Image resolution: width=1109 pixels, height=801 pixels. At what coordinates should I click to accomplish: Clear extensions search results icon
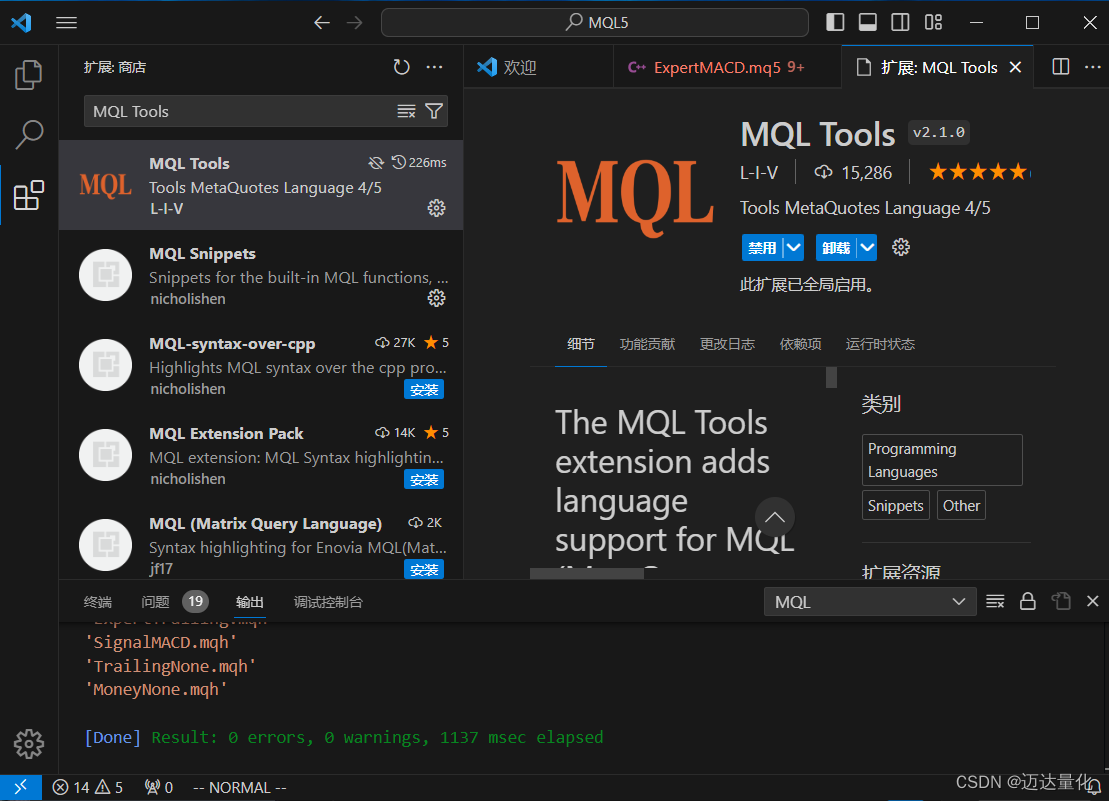(407, 111)
